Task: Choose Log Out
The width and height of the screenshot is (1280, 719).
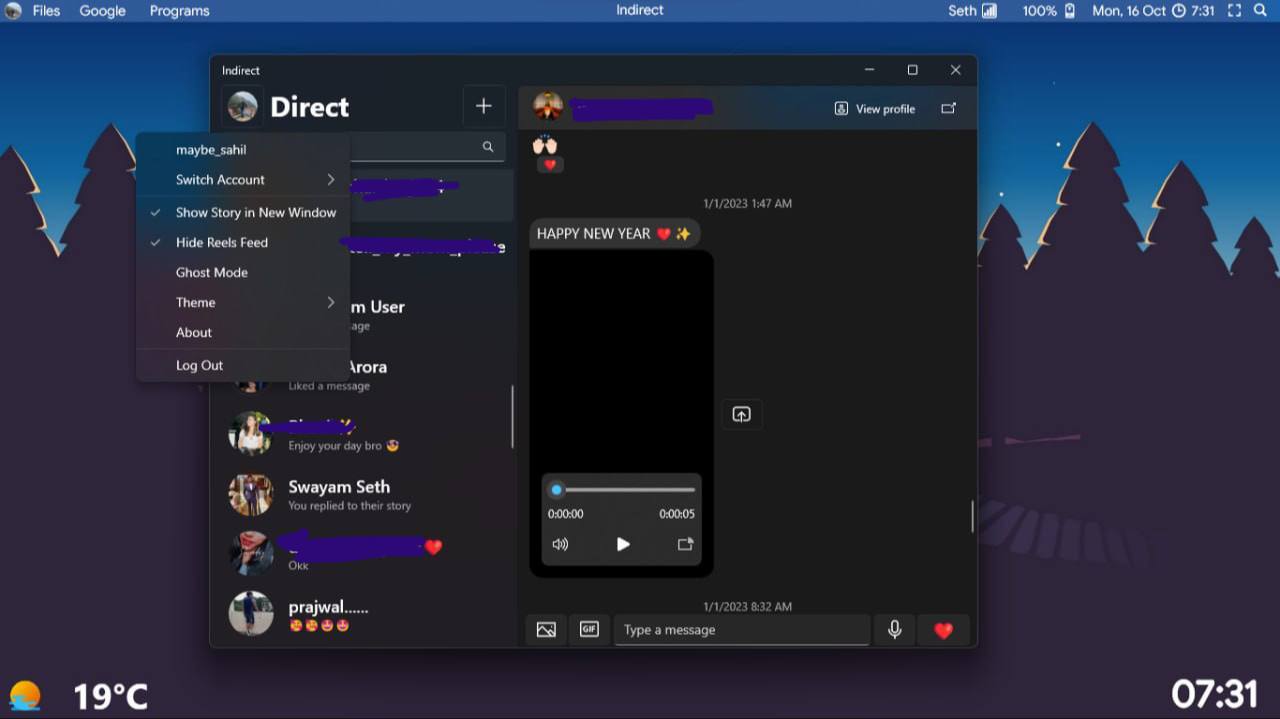Action: point(243,365)
